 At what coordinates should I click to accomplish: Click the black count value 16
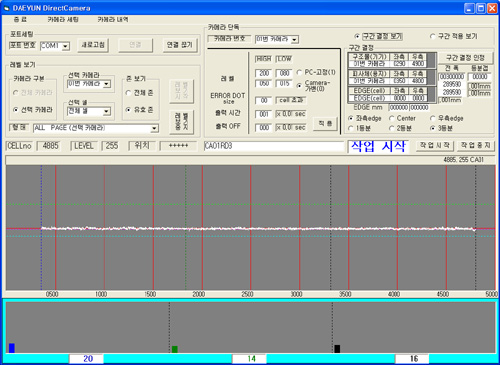(412, 359)
